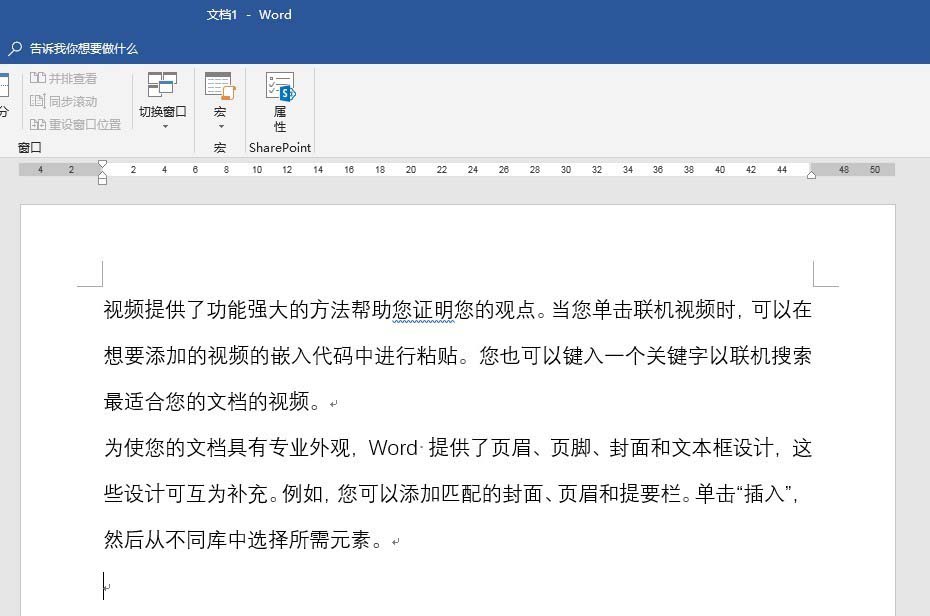
Task: Click the 宏 macros icon
Action: (x=220, y=85)
